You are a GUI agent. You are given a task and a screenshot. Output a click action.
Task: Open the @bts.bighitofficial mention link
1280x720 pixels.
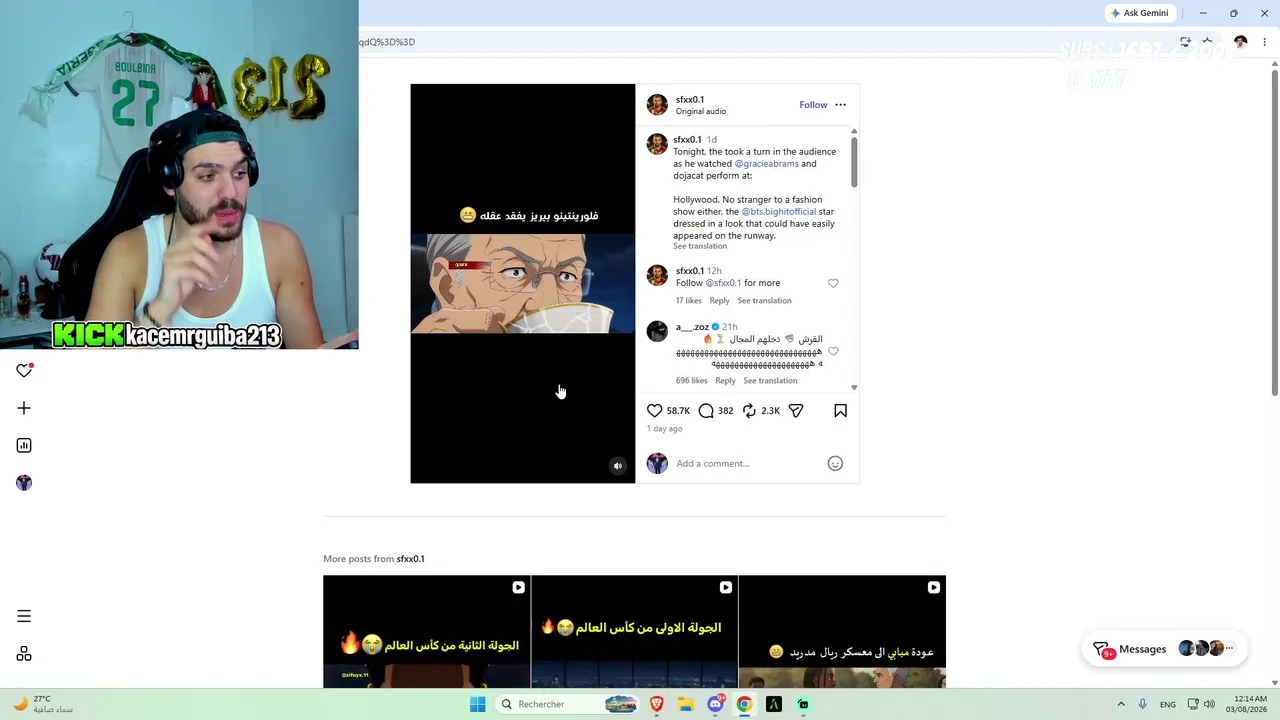(779, 212)
